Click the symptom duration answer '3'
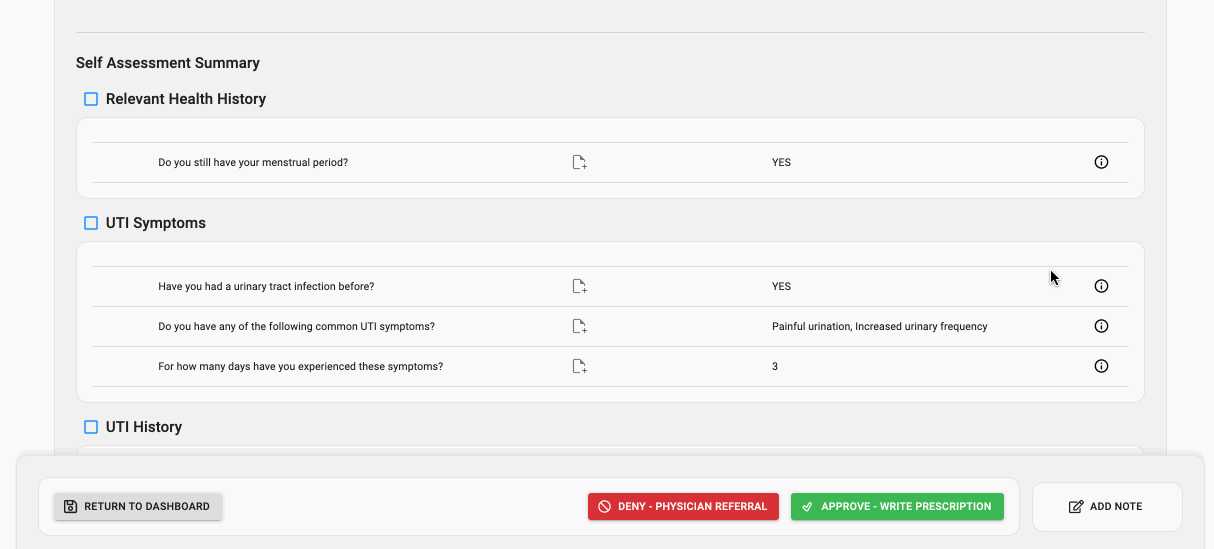The width and height of the screenshot is (1214, 549). [x=775, y=366]
